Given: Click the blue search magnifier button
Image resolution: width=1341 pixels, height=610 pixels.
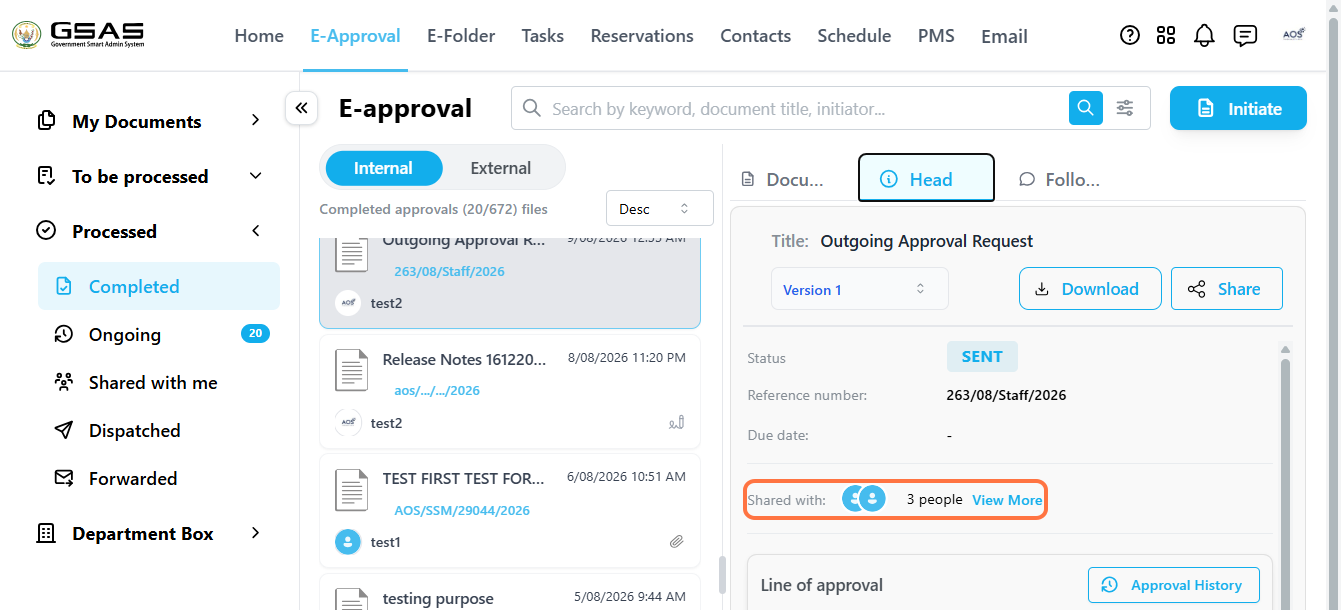Looking at the screenshot, I should click(1085, 108).
